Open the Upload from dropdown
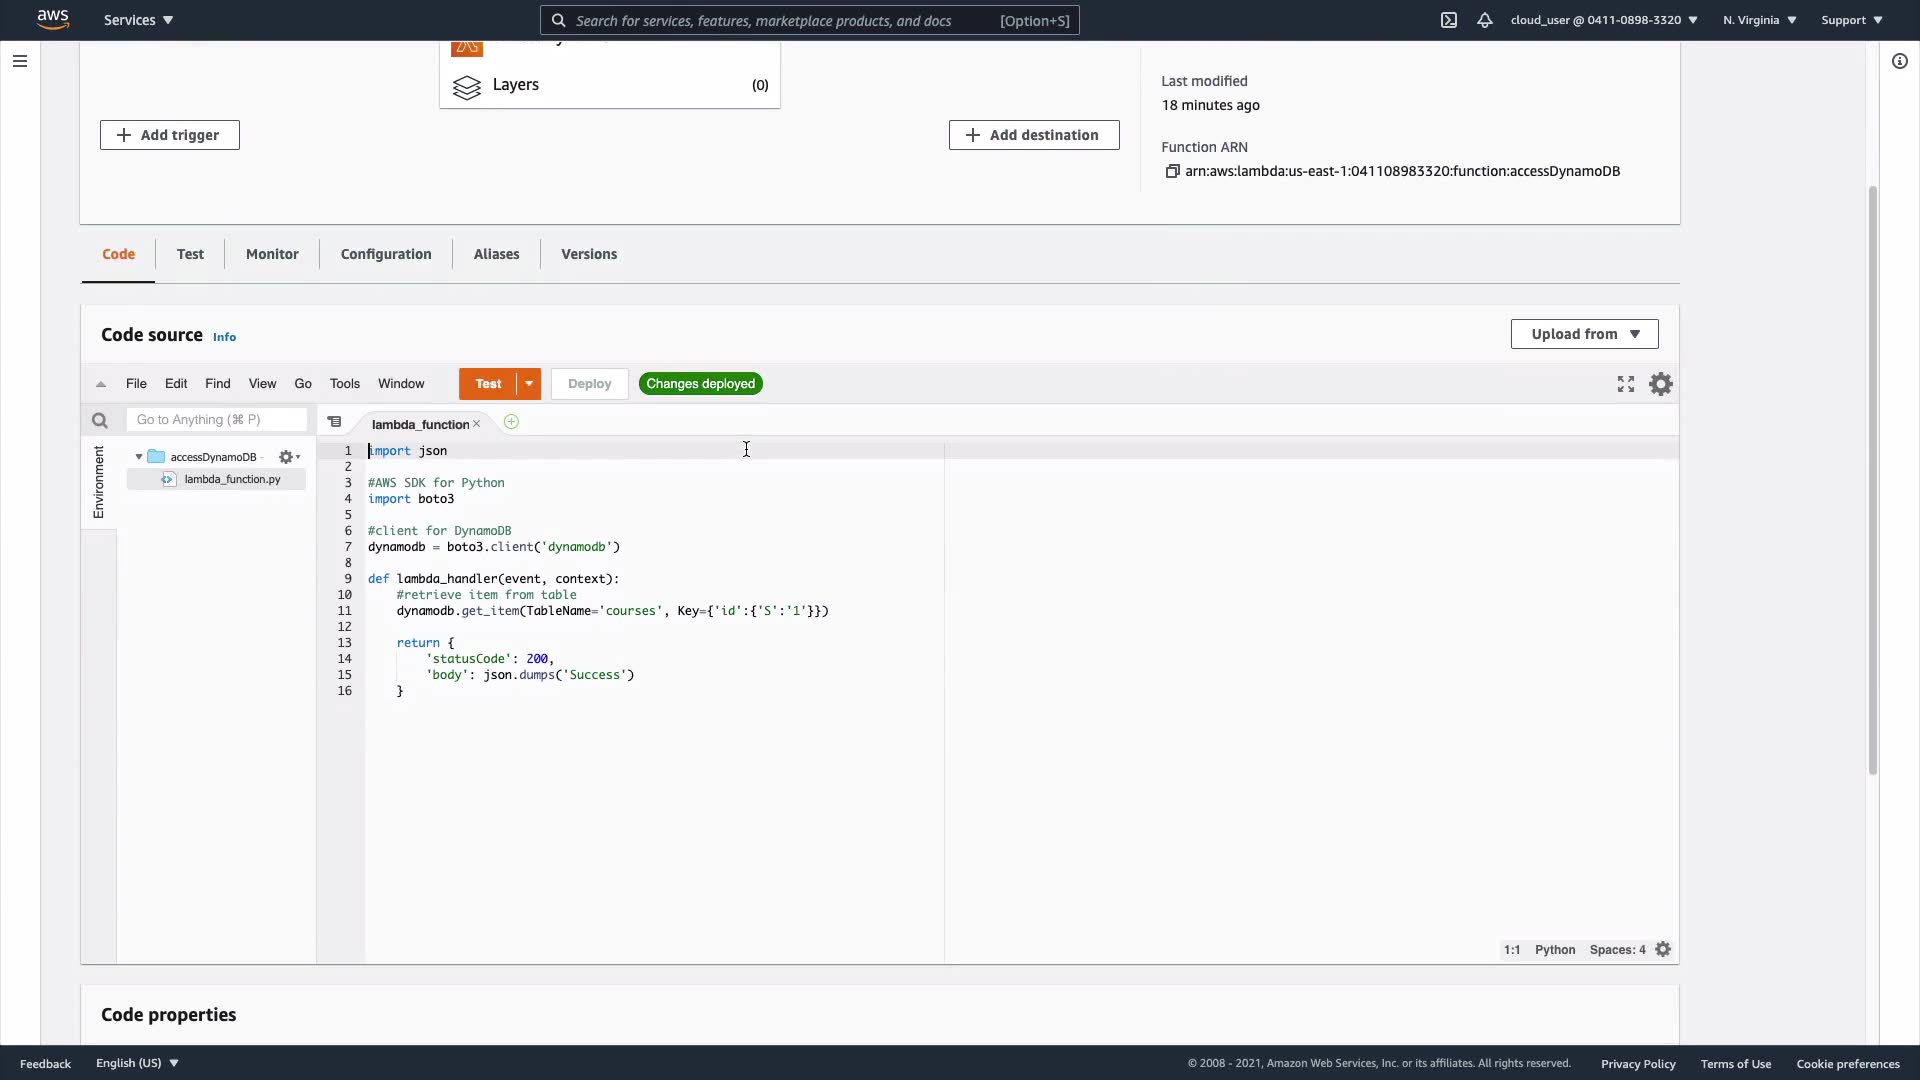The height and width of the screenshot is (1080, 1920). point(1584,334)
